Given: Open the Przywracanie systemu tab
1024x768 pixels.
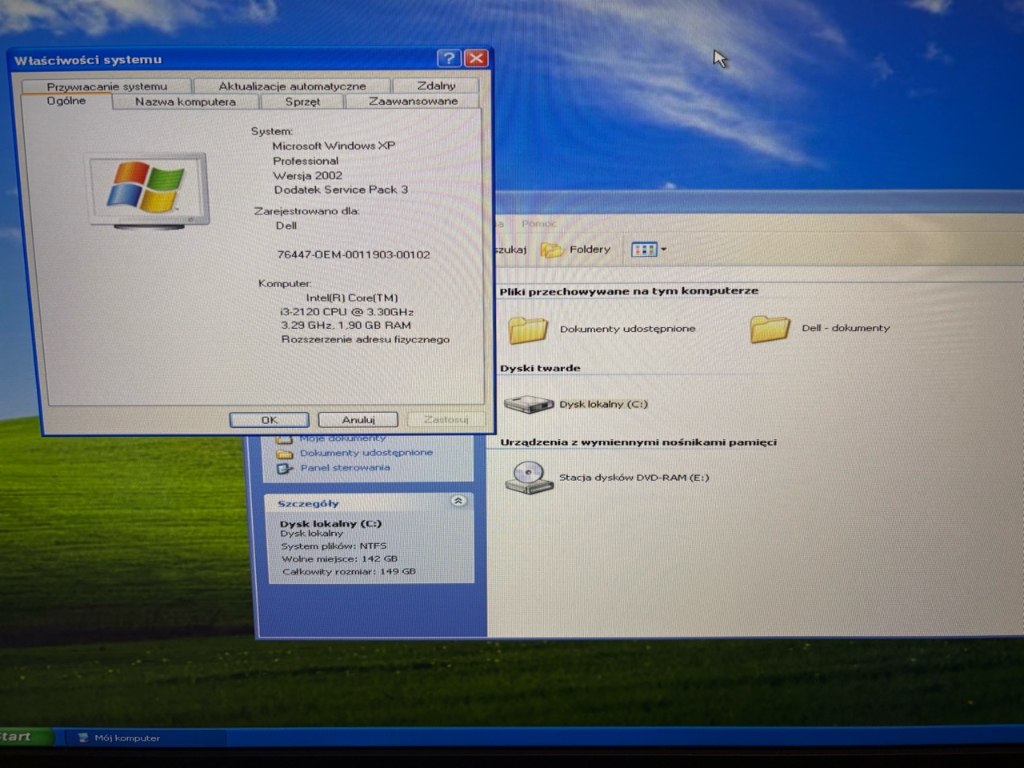Looking at the screenshot, I should point(106,86).
